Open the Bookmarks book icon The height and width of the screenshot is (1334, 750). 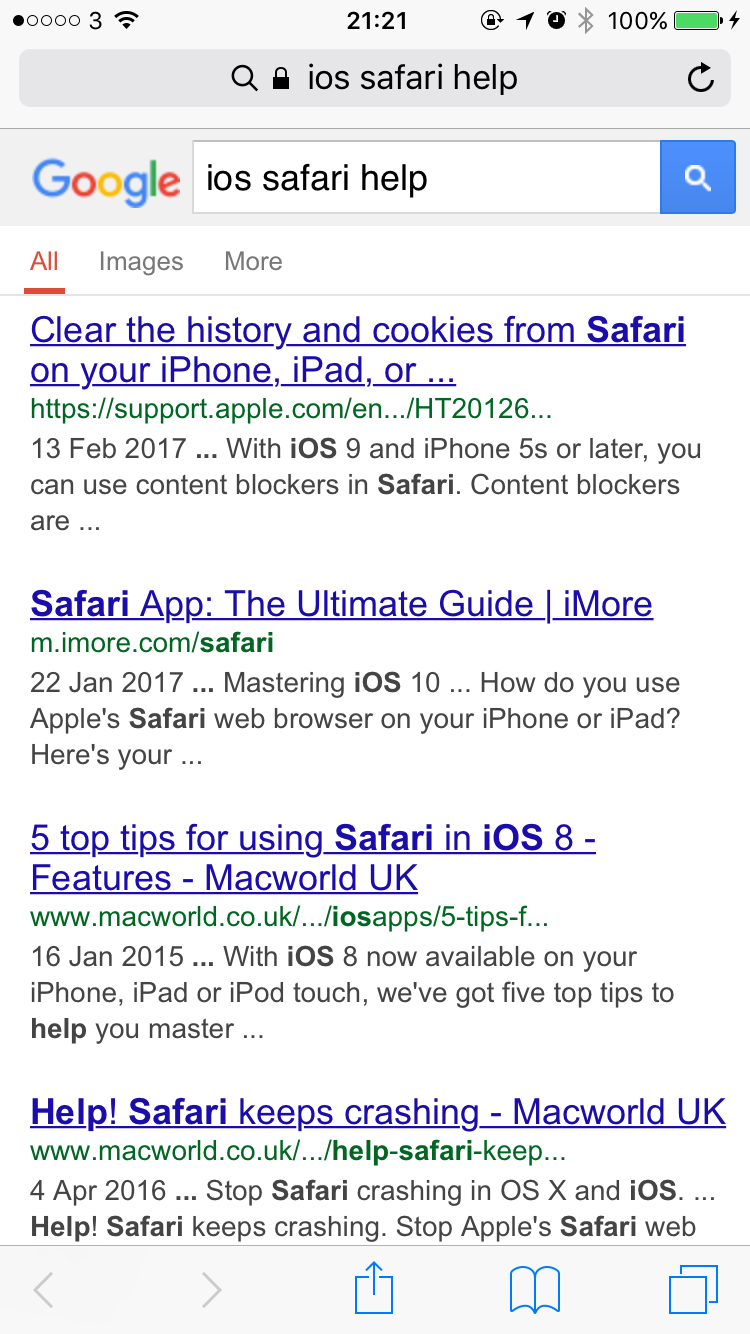coord(534,1290)
